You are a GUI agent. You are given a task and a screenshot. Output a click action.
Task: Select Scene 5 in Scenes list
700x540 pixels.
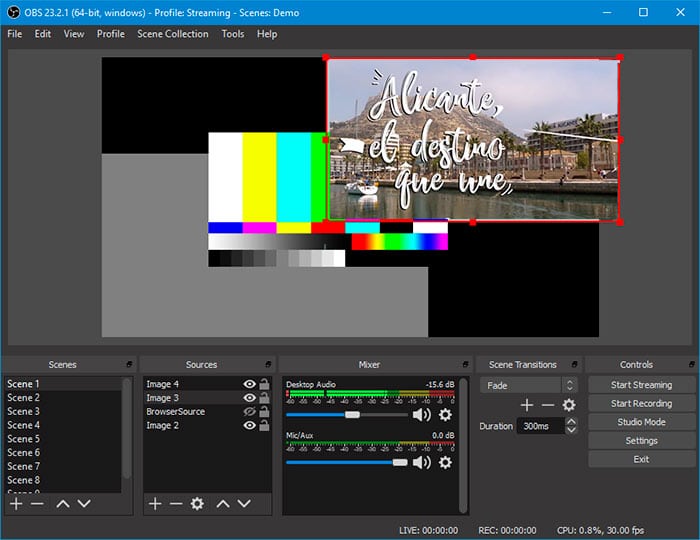(x=63, y=439)
